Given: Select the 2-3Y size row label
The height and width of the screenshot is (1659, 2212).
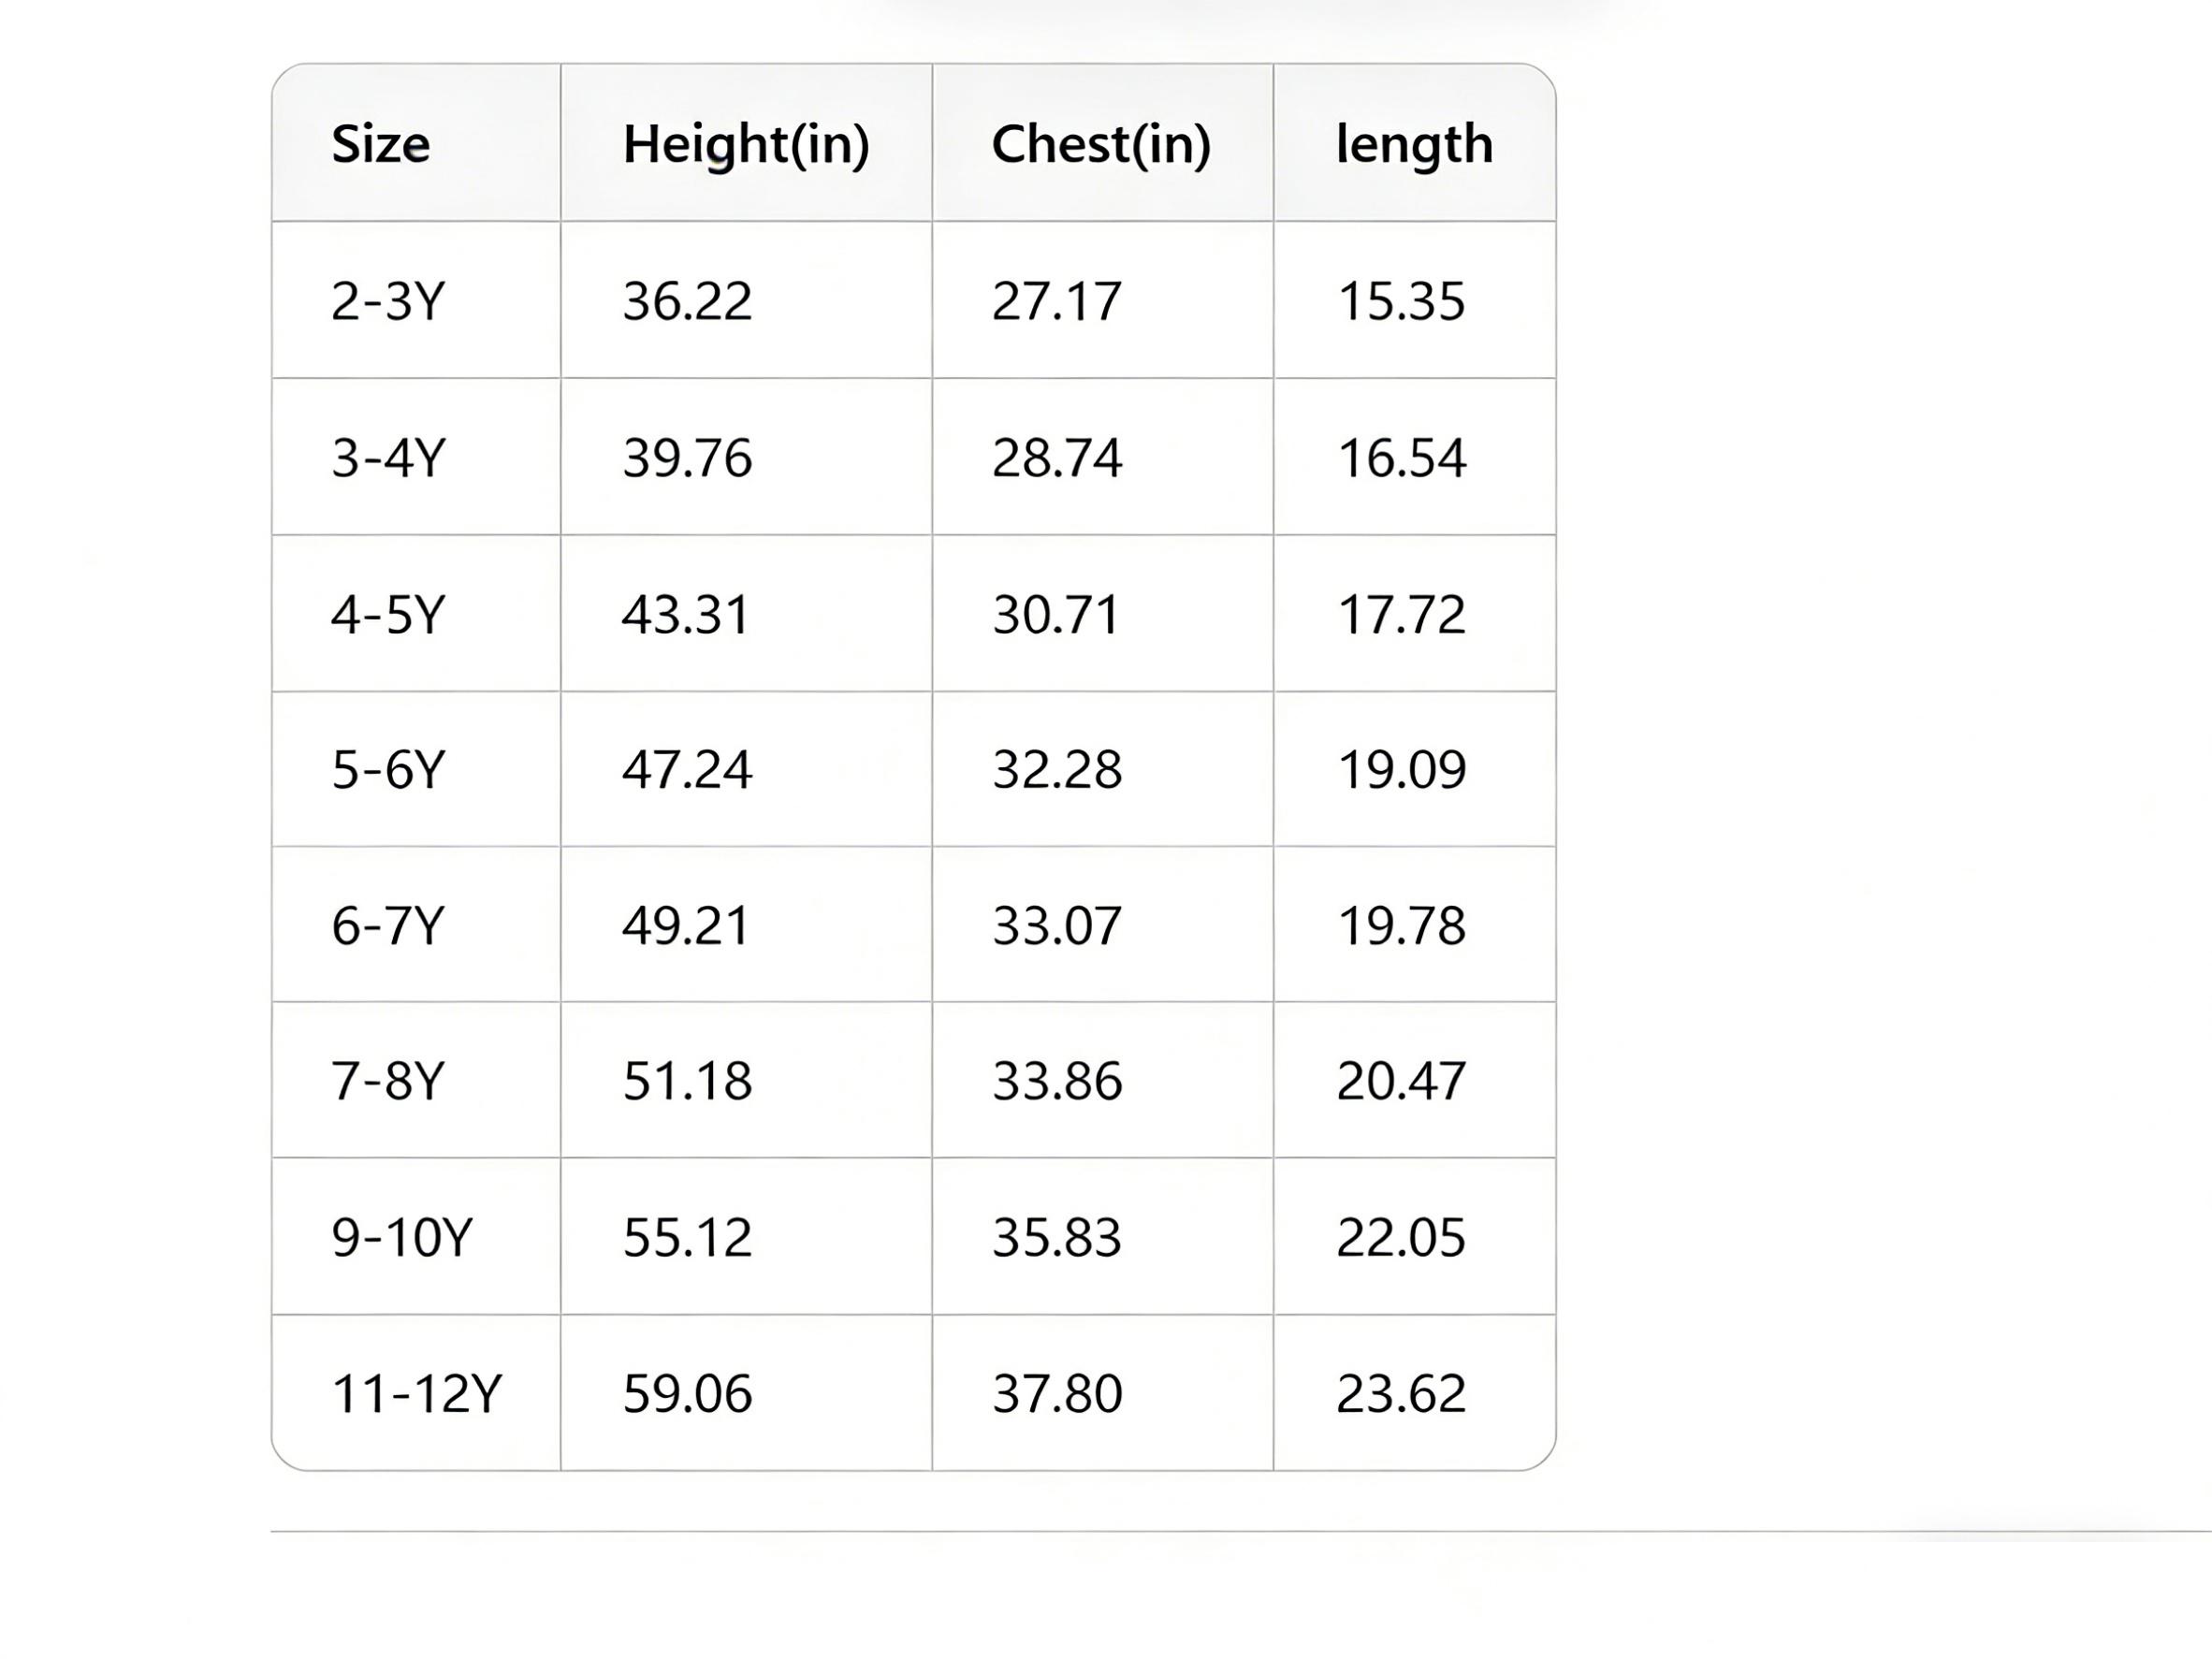Looking at the screenshot, I should click(x=388, y=301).
